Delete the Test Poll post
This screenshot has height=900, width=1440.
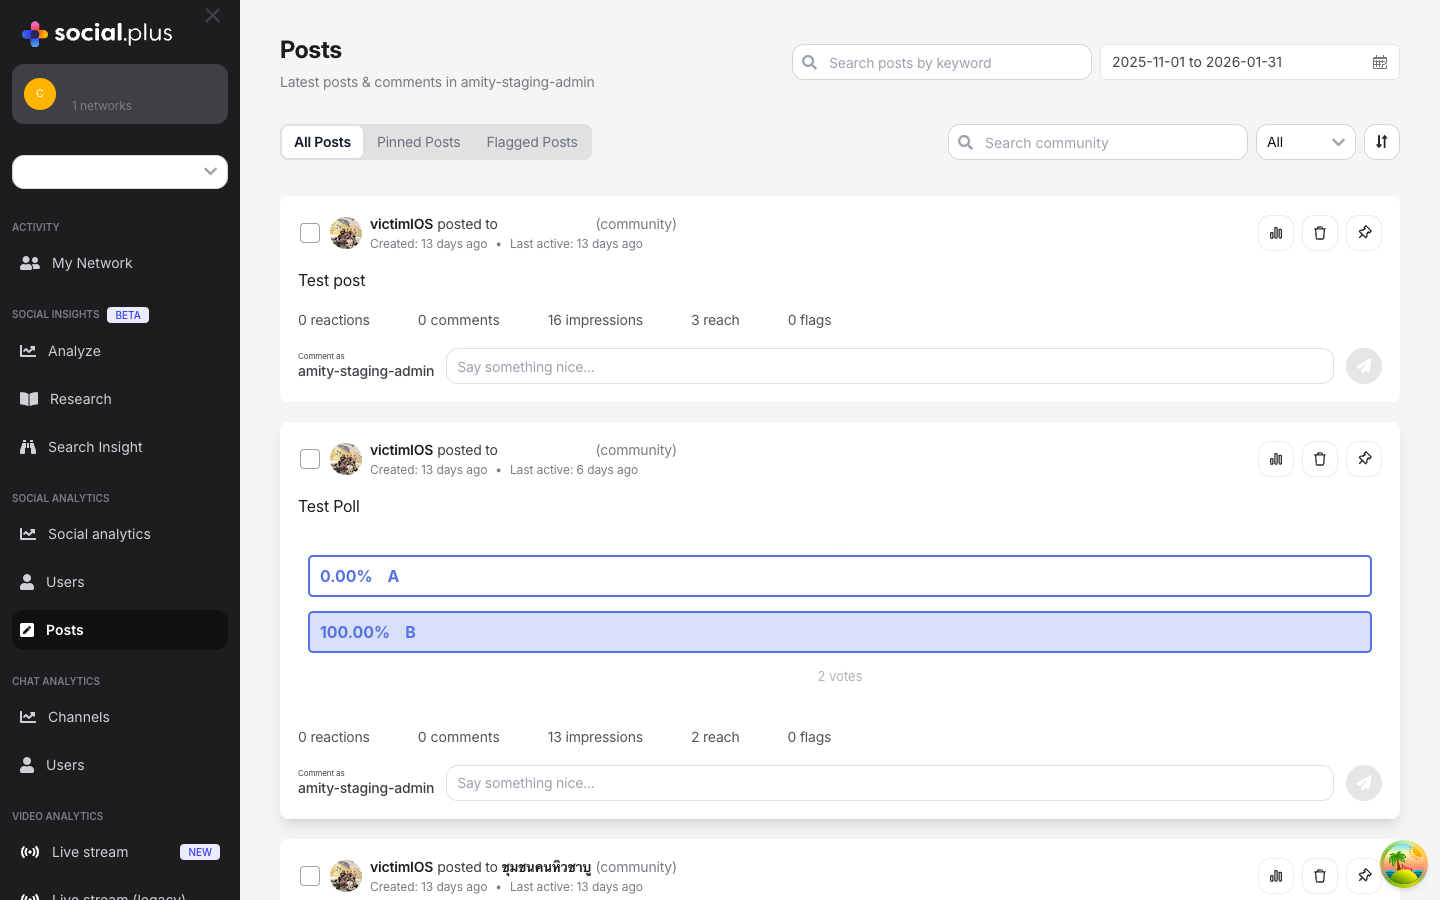click(x=1319, y=458)
